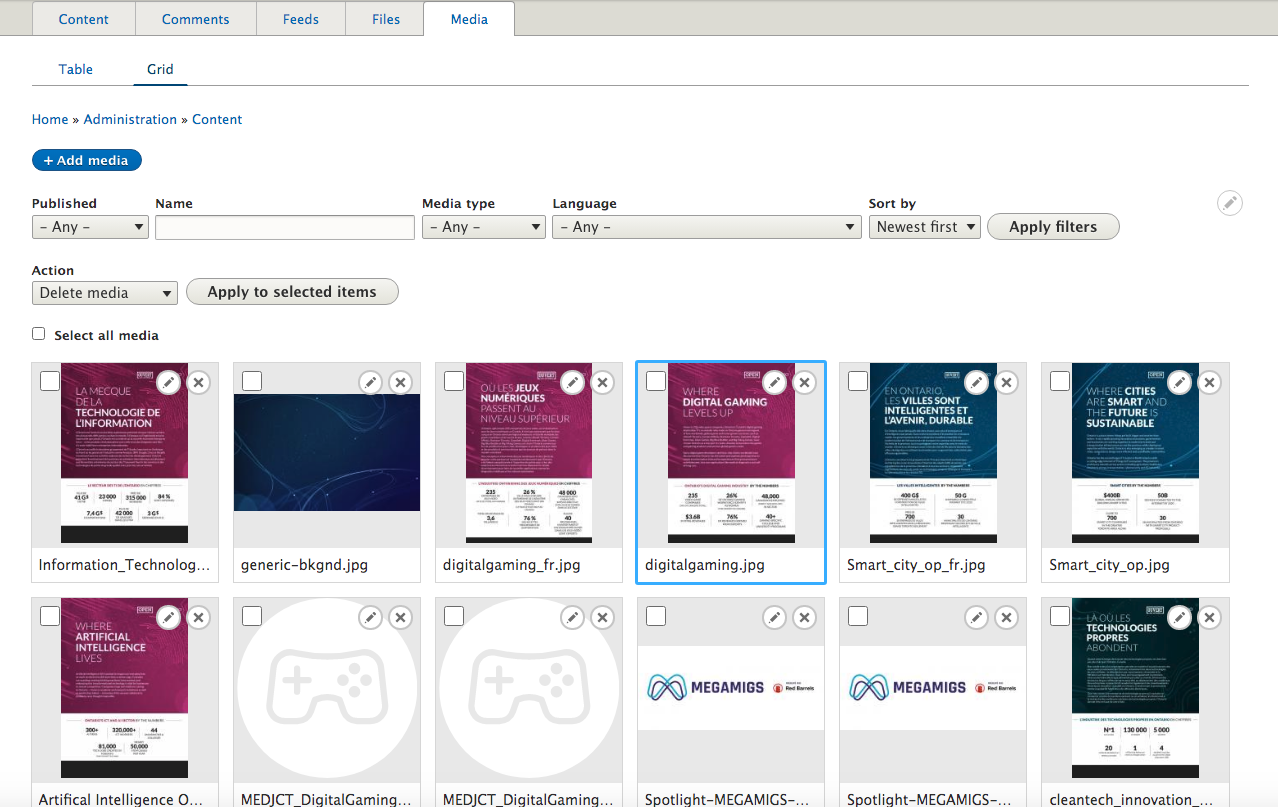Open view configuration pencil beside filters
Image resolution: width=1278 pixels, height=807 pixels.
point(1230,203)
